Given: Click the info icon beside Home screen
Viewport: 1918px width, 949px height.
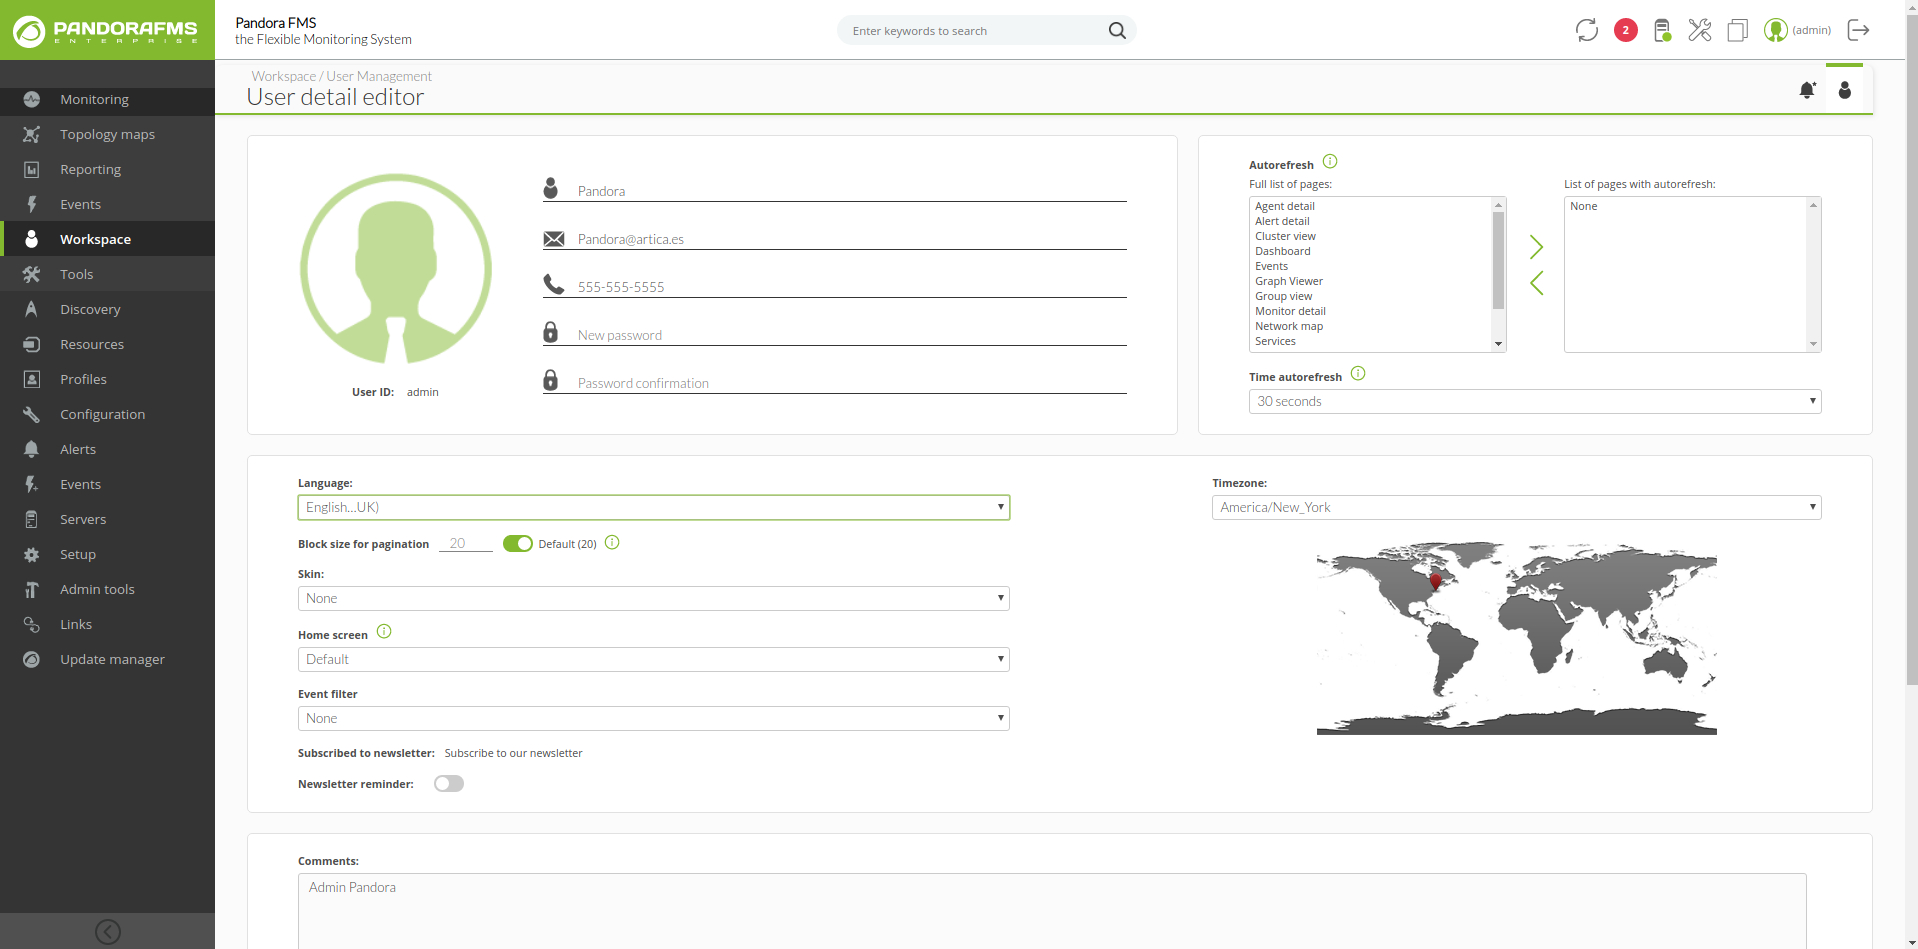Looking at the screenshot, I should 384,631.
